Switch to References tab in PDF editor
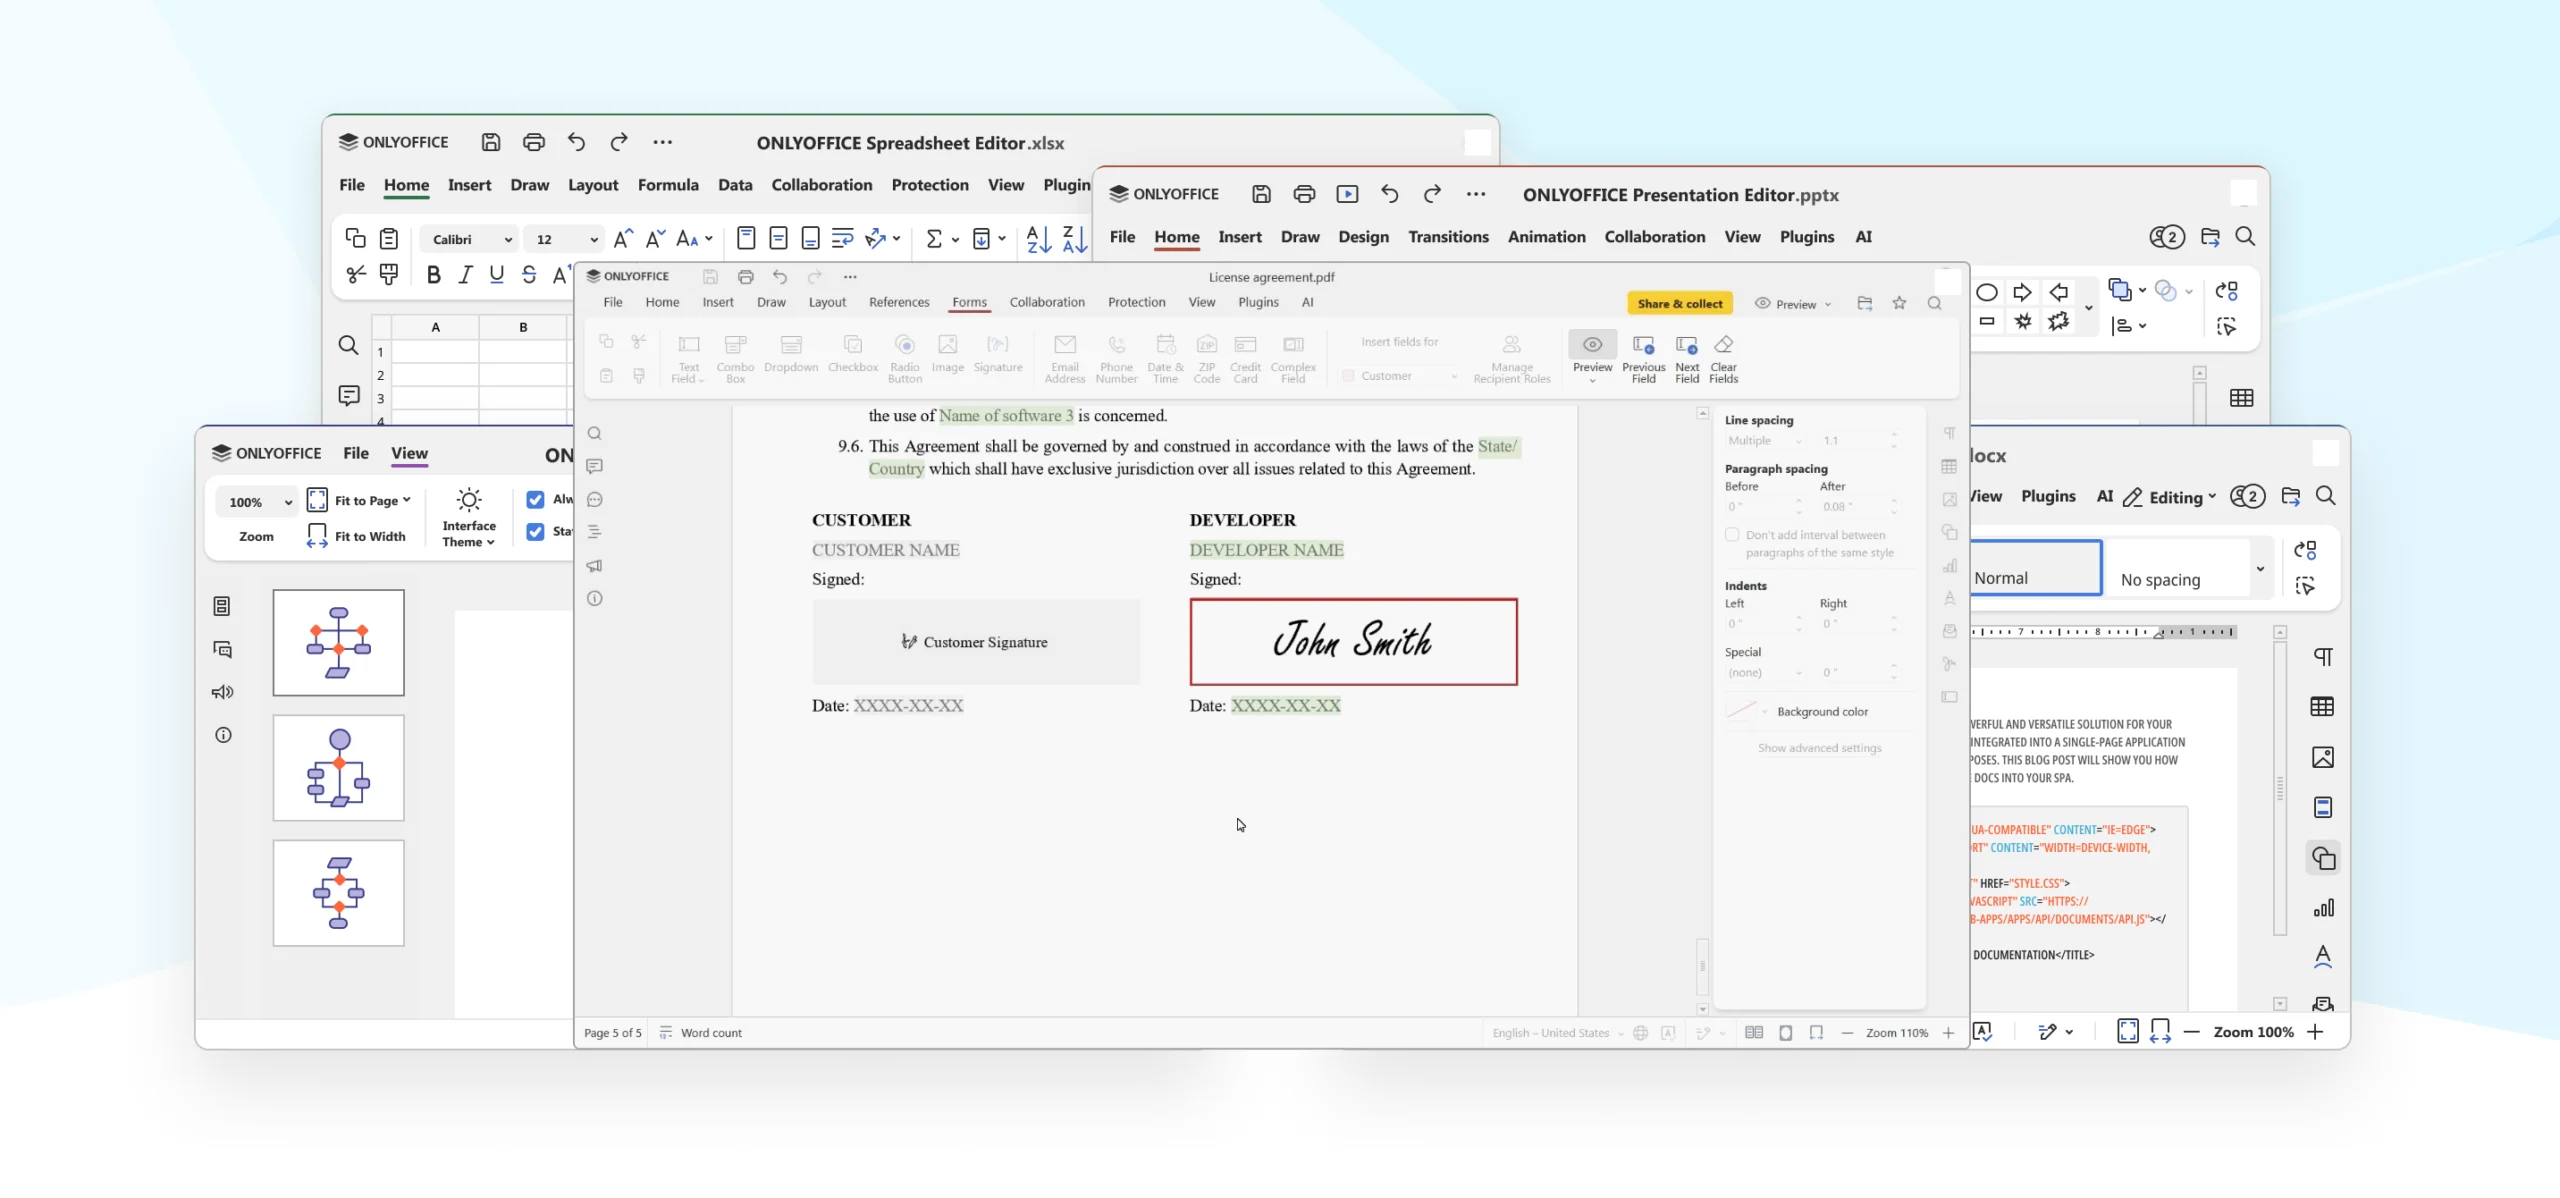Screen dimensions: 2560x1198 pyautogui.click(x=899, y=302)
